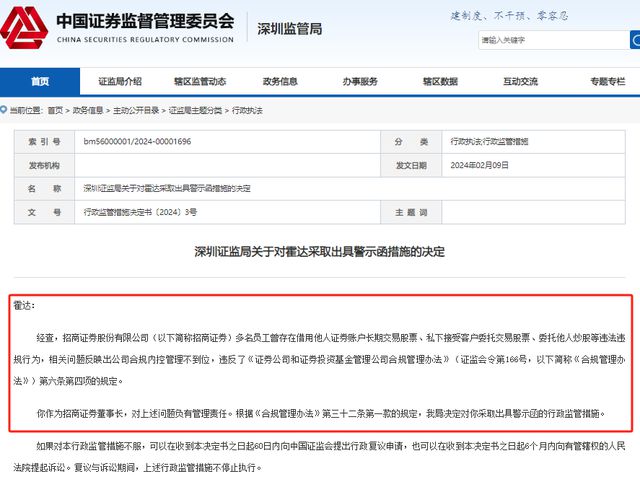
Task: Click the 主题词 label cell
Action: coord(411,212)
